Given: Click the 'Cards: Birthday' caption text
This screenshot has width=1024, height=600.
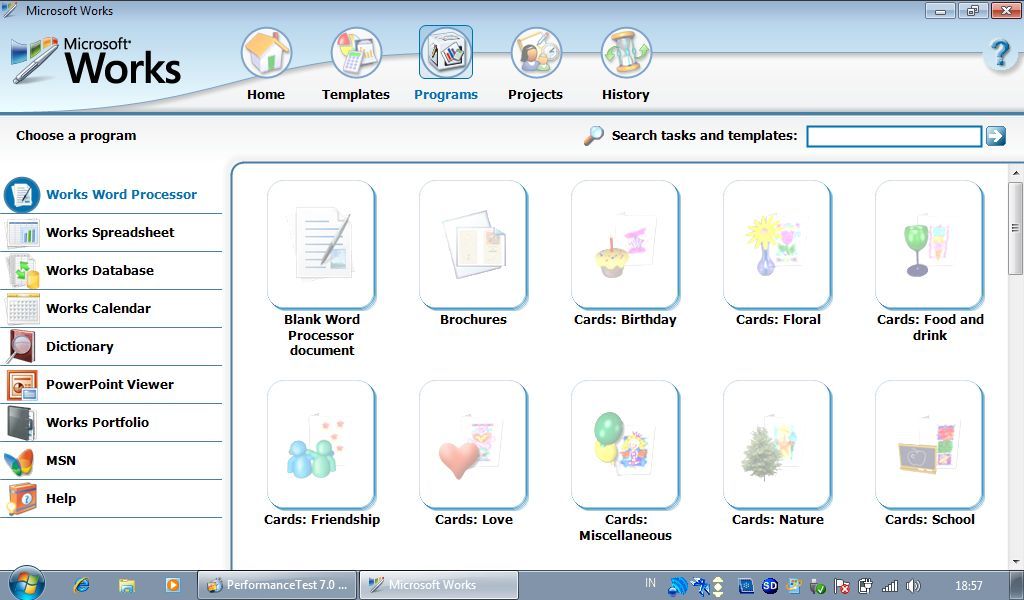Looking at the screenshot, I should (x=626, y=320).
